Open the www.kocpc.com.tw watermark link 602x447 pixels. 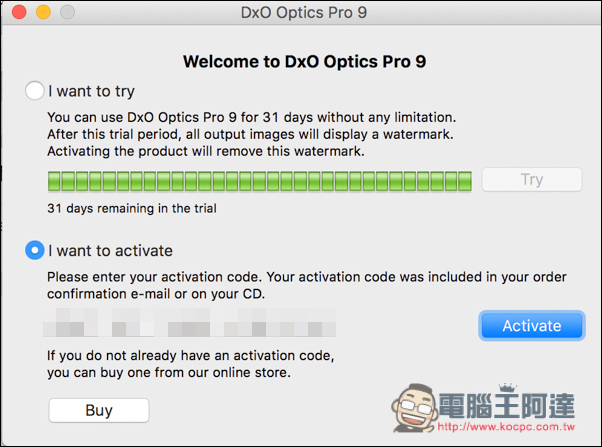[x=506, y=427]
